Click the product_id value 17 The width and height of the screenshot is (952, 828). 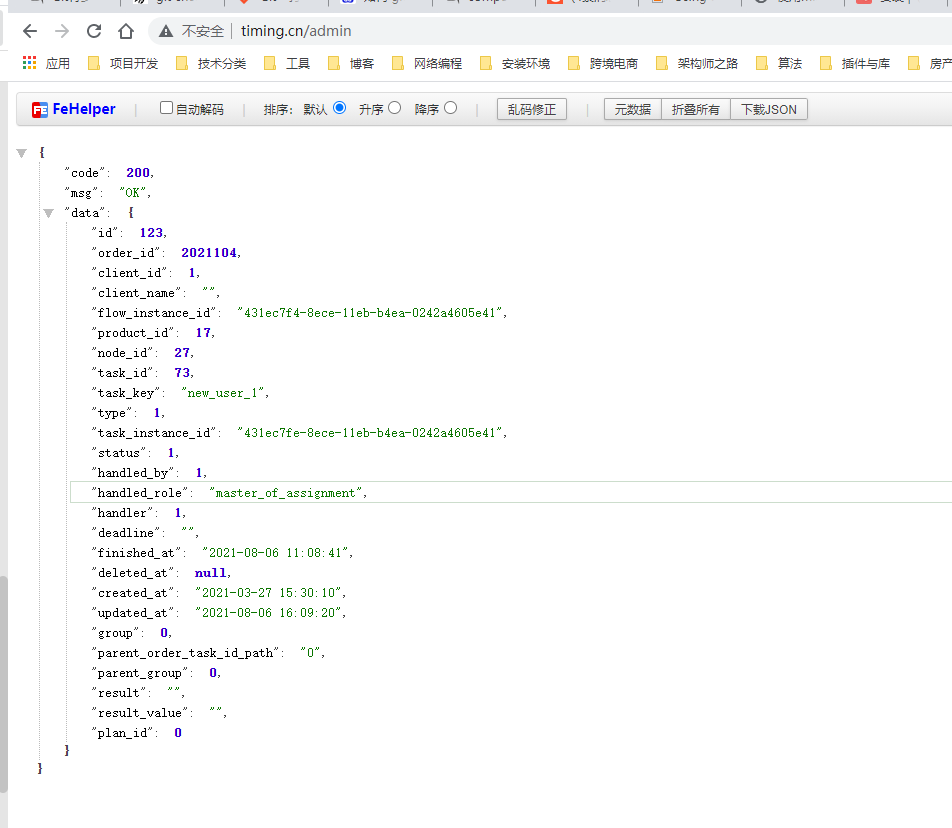click(x=203, y=333)
